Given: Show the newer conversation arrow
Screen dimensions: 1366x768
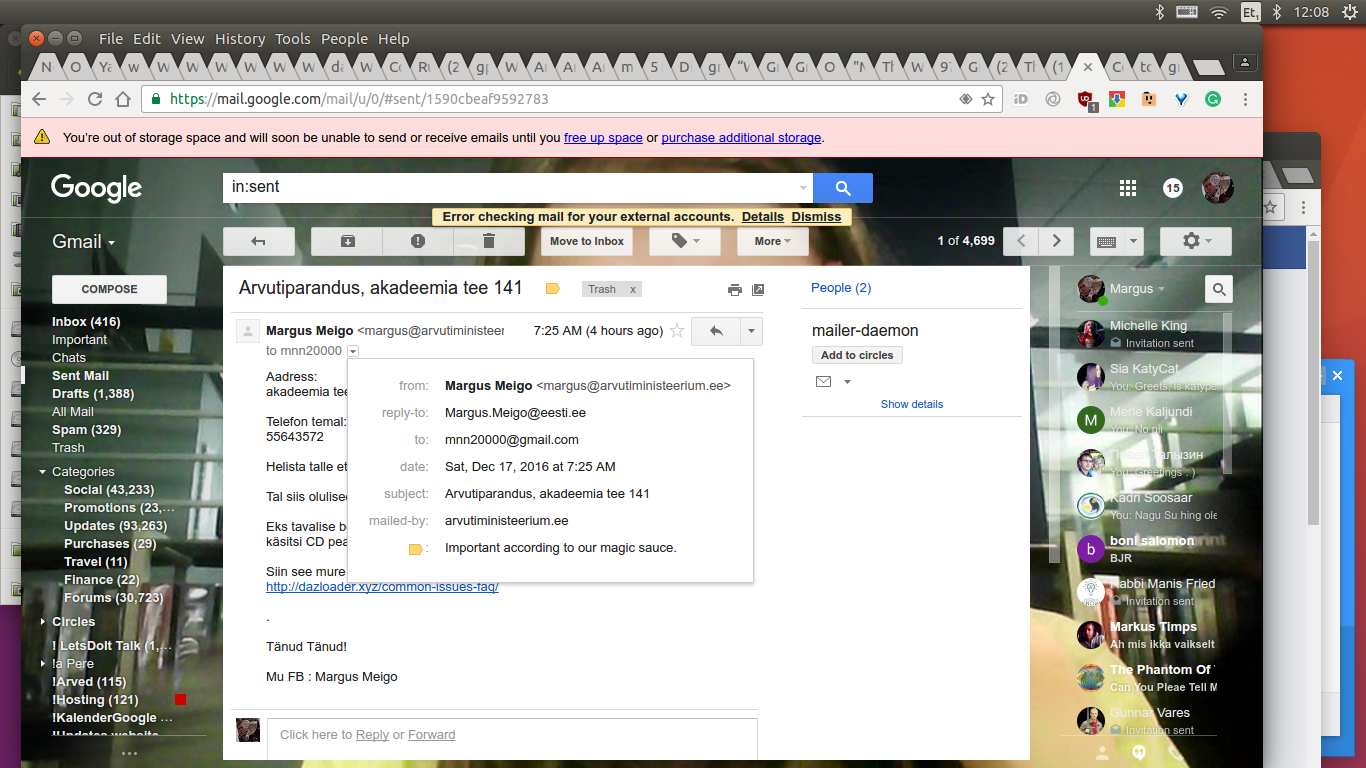Looking at the screenshot, I should pos(1021,241).
